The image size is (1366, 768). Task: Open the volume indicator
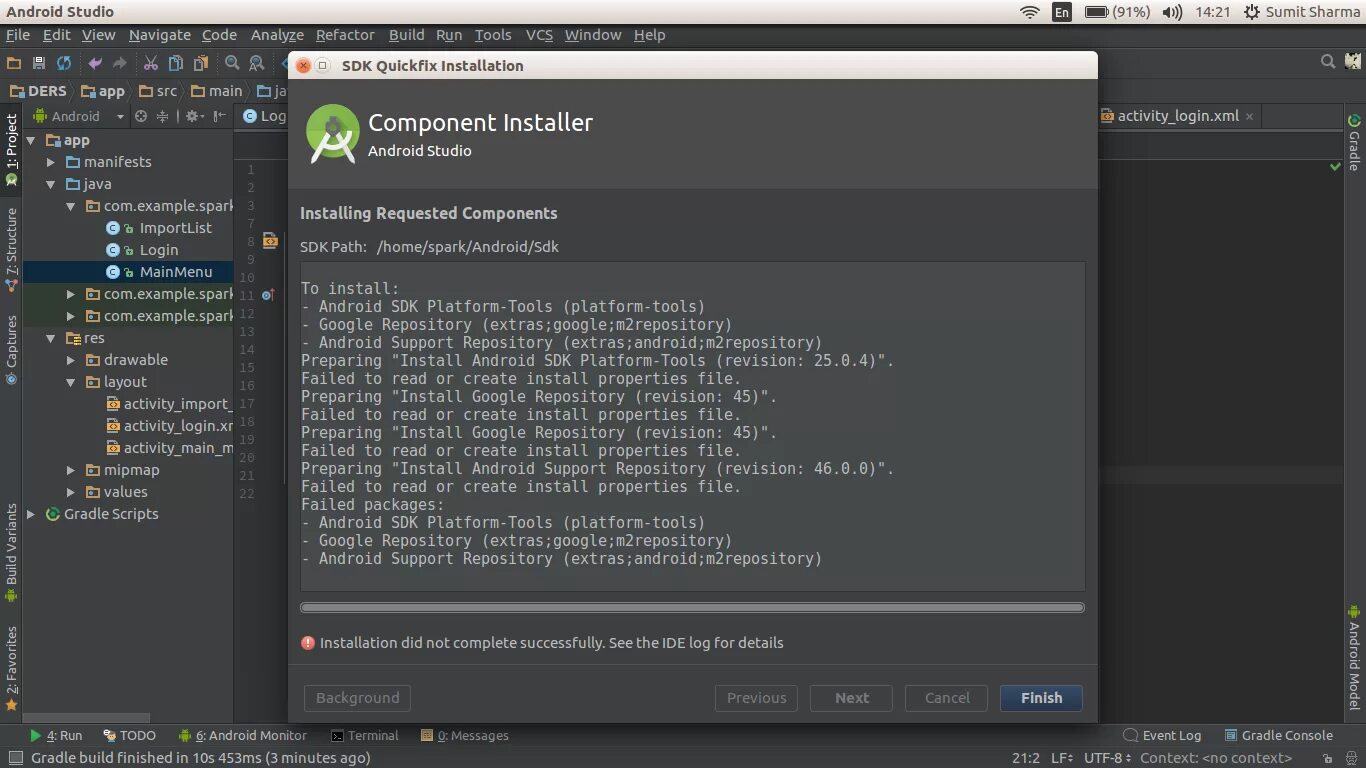(x=1173, y=12)
